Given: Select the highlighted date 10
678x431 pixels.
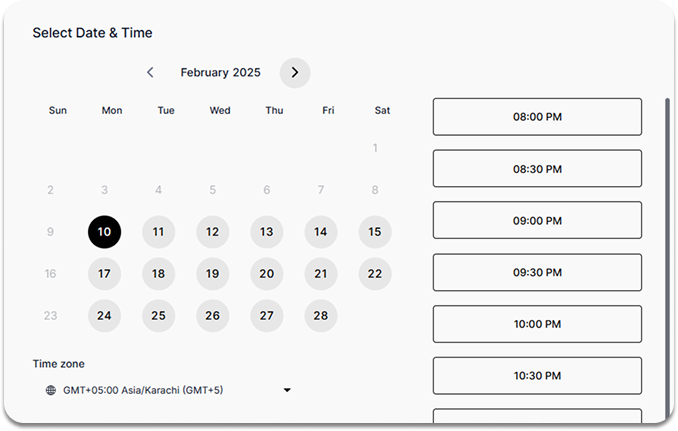Looking at the screenshot, I should point(105,232).
